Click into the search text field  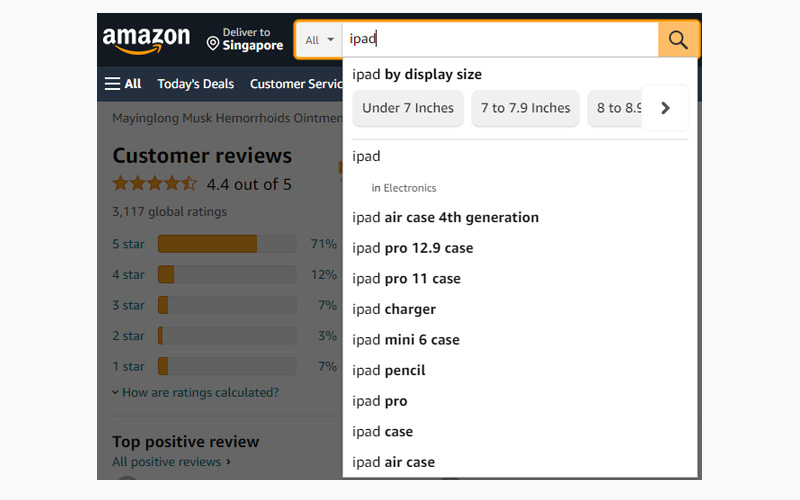point(500,40)
